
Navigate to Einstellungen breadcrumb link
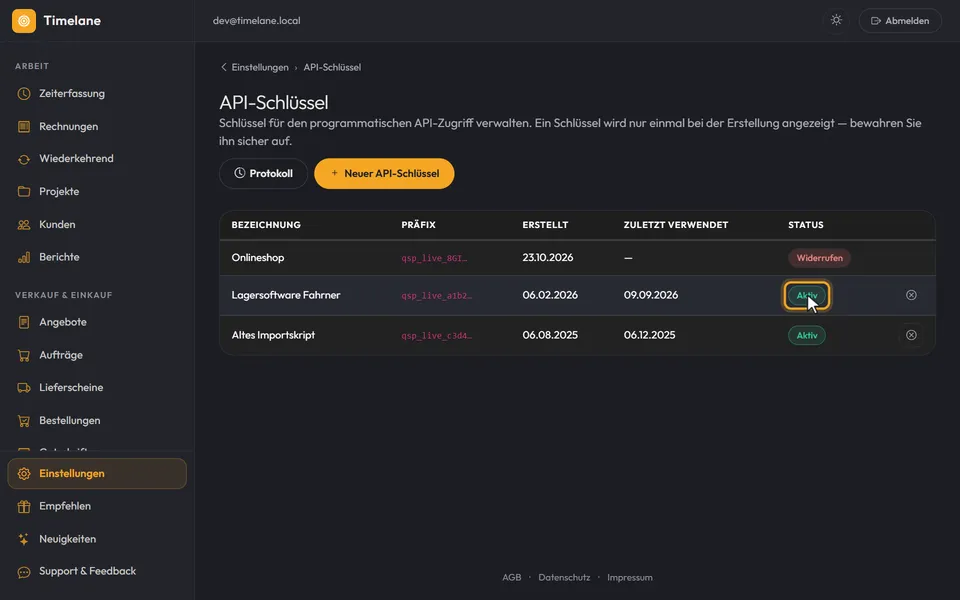[260, 67]
